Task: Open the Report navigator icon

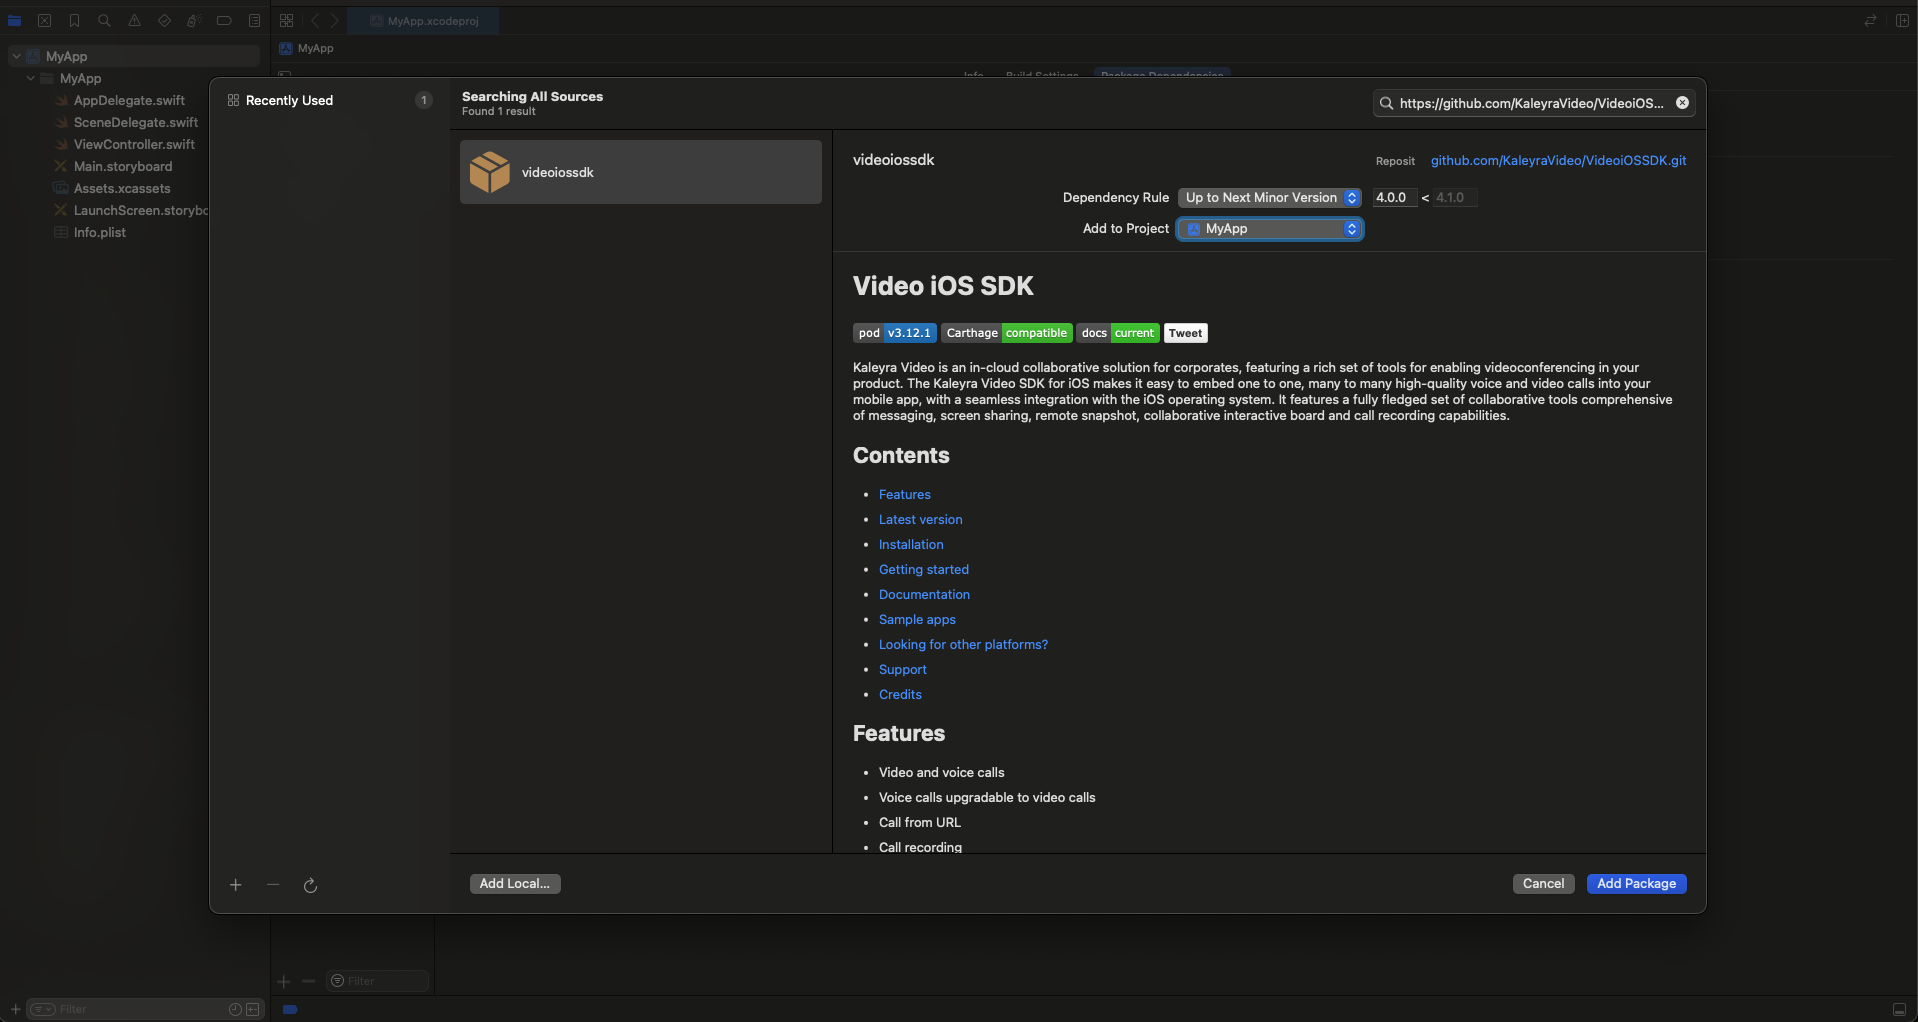Action: click(255, 20)
